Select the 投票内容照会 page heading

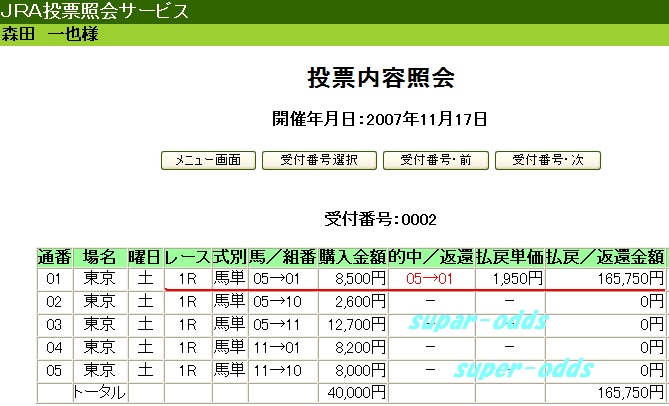tap(381, 78)
